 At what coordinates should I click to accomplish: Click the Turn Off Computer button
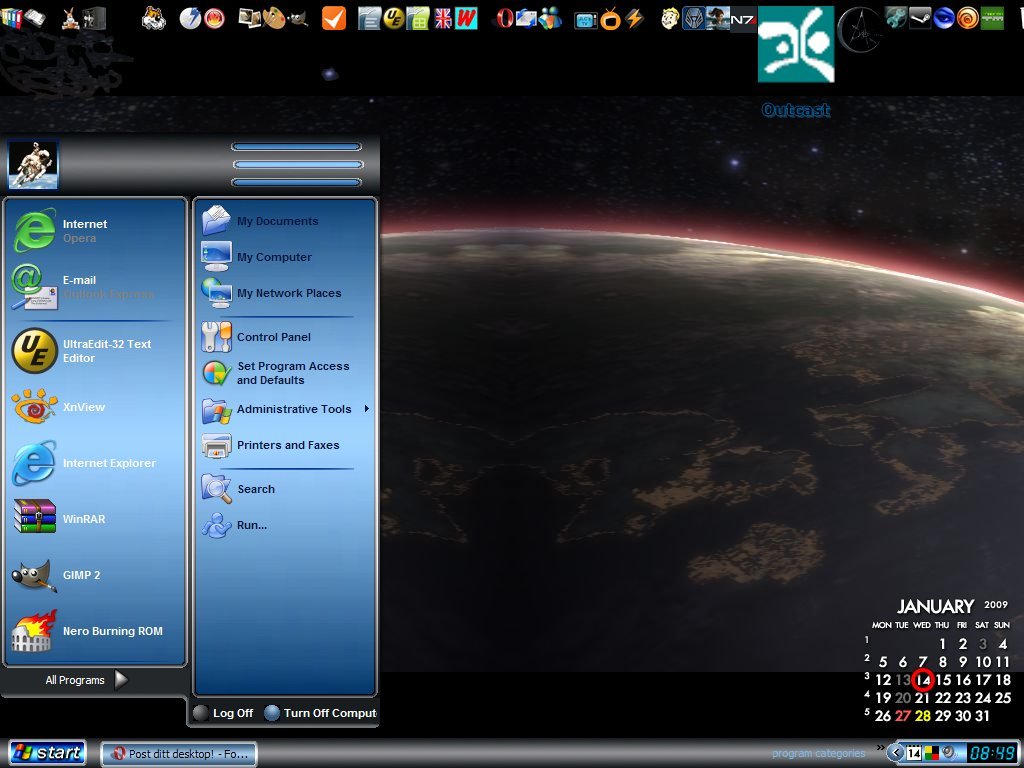point(321,713)
